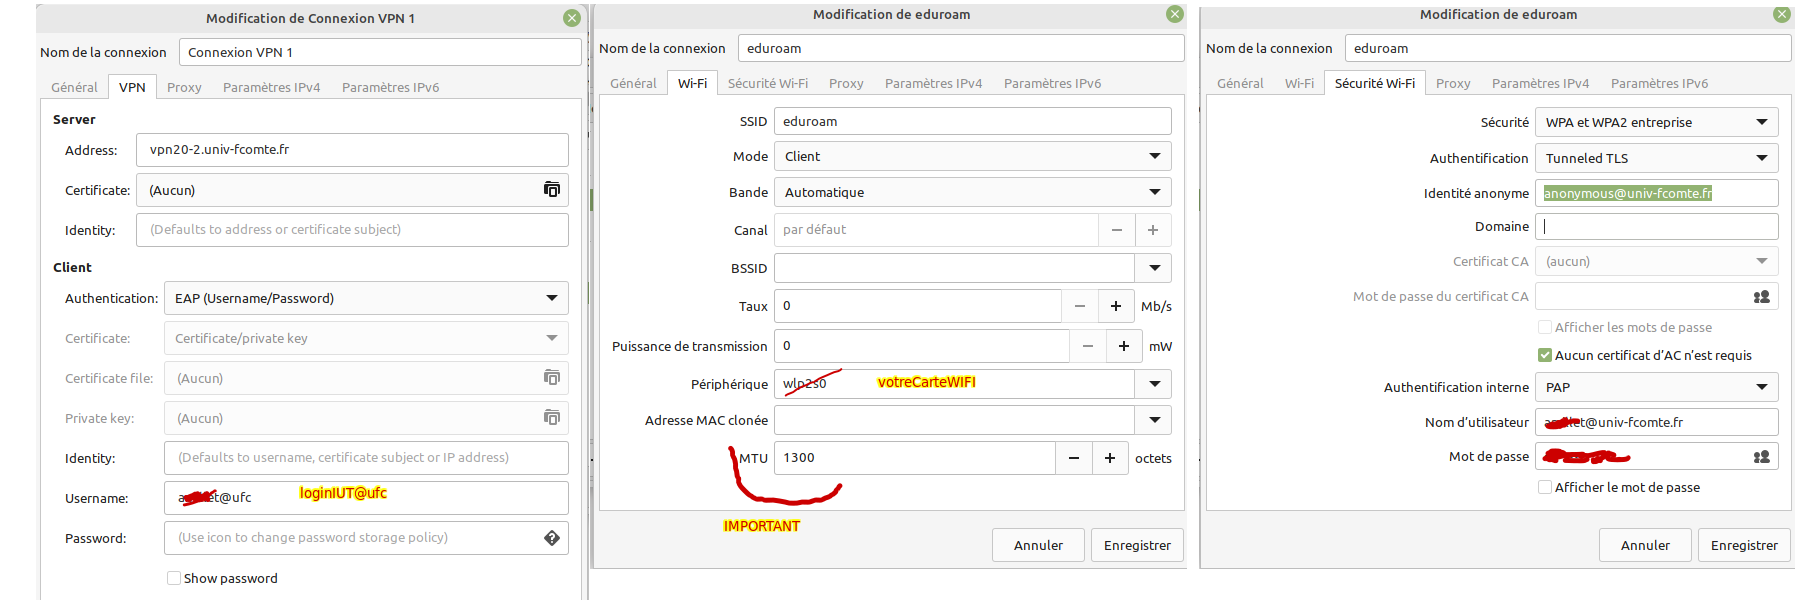
Task: Click the Wi-Fi password storage icon in Mot de passe
Action: (x=1761, y=457)
